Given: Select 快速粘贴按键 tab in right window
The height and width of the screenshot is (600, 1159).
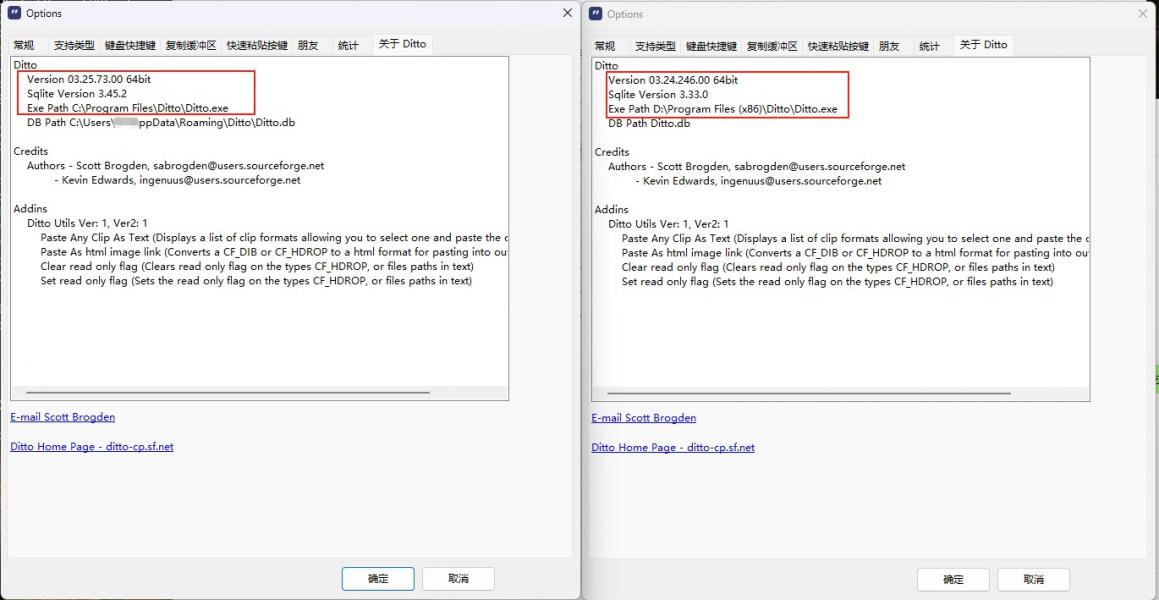Looking at the screenshot, I should point(837,46).
